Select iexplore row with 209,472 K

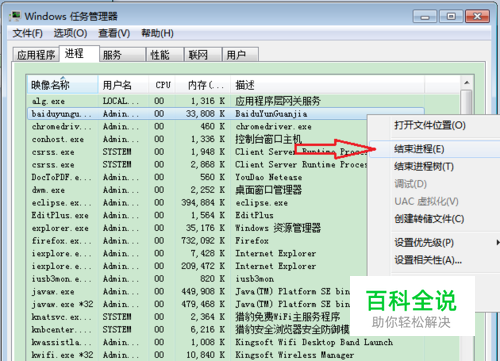[197, 266]
